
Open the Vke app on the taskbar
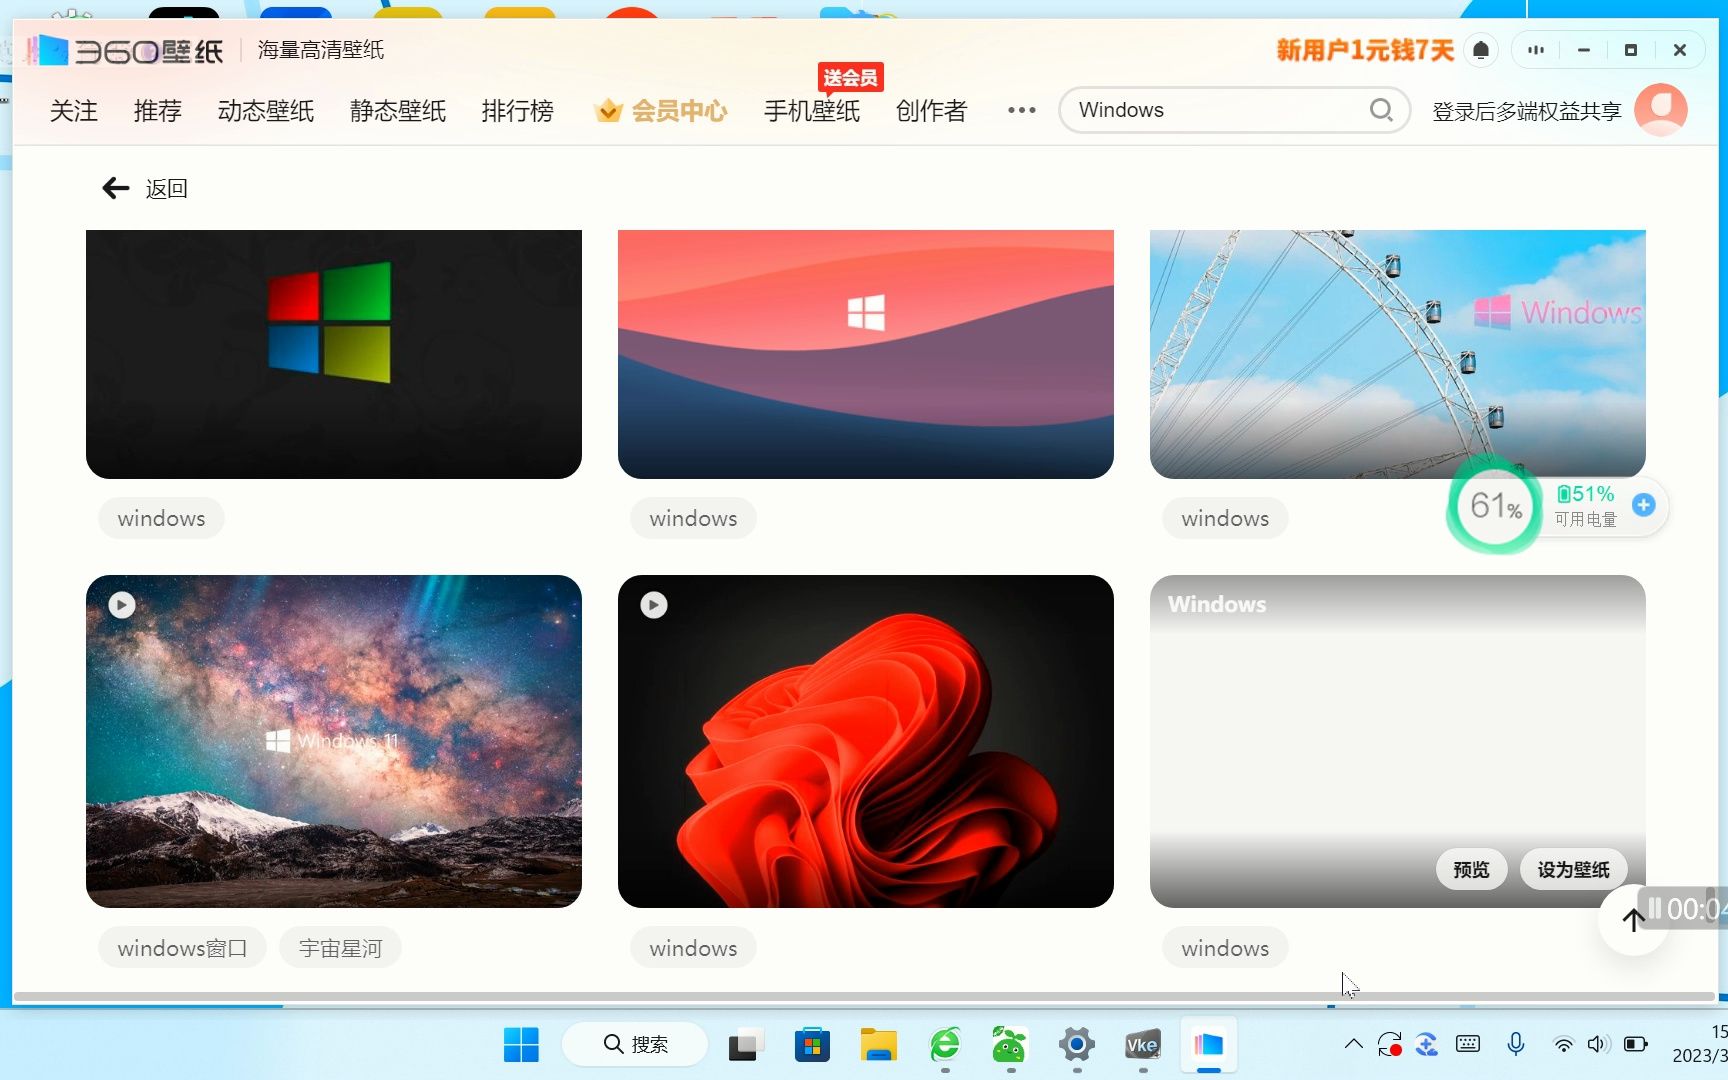[1142, 1045]
